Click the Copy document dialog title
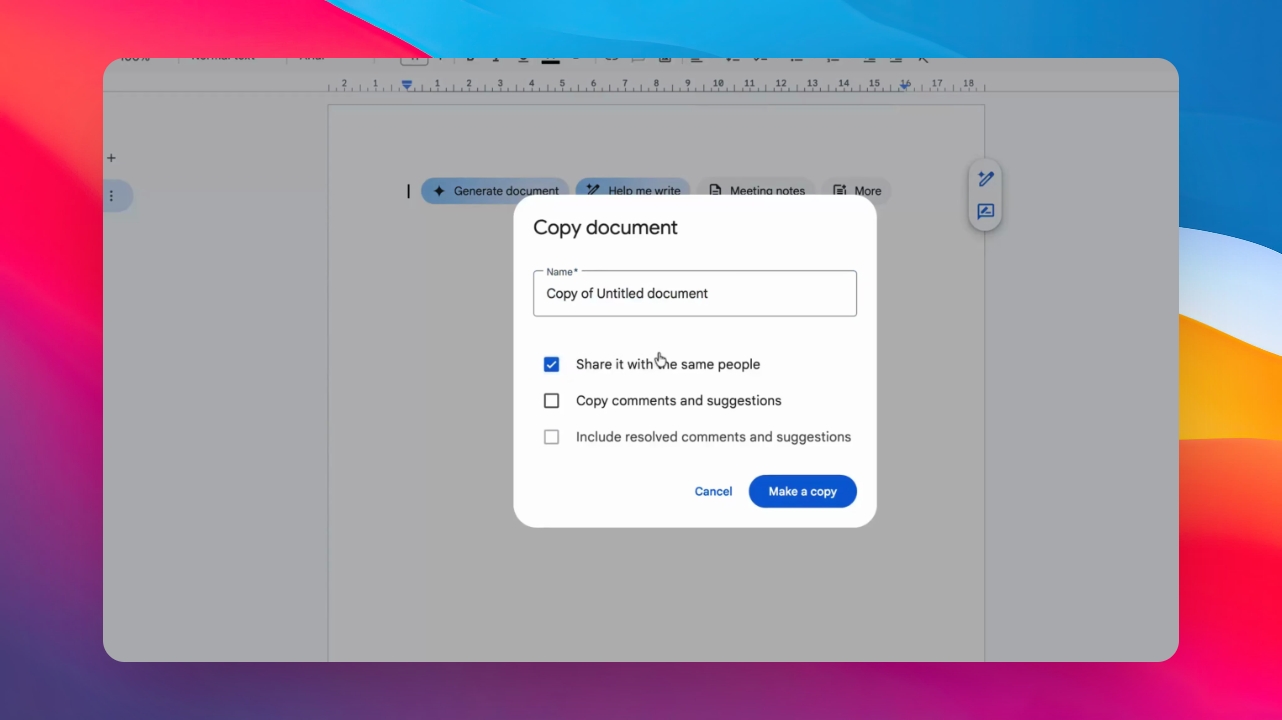This screenshot has width=1282, height=720. [605, 227]
